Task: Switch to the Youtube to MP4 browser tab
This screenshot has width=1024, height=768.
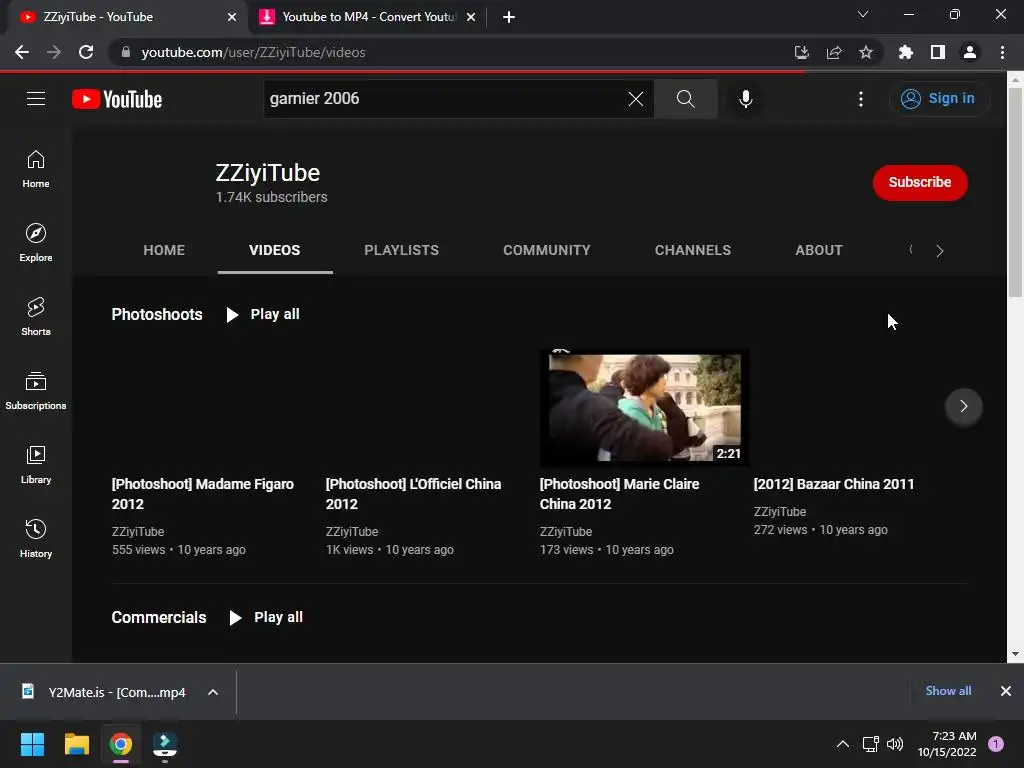Action: (x=368, y=17)
